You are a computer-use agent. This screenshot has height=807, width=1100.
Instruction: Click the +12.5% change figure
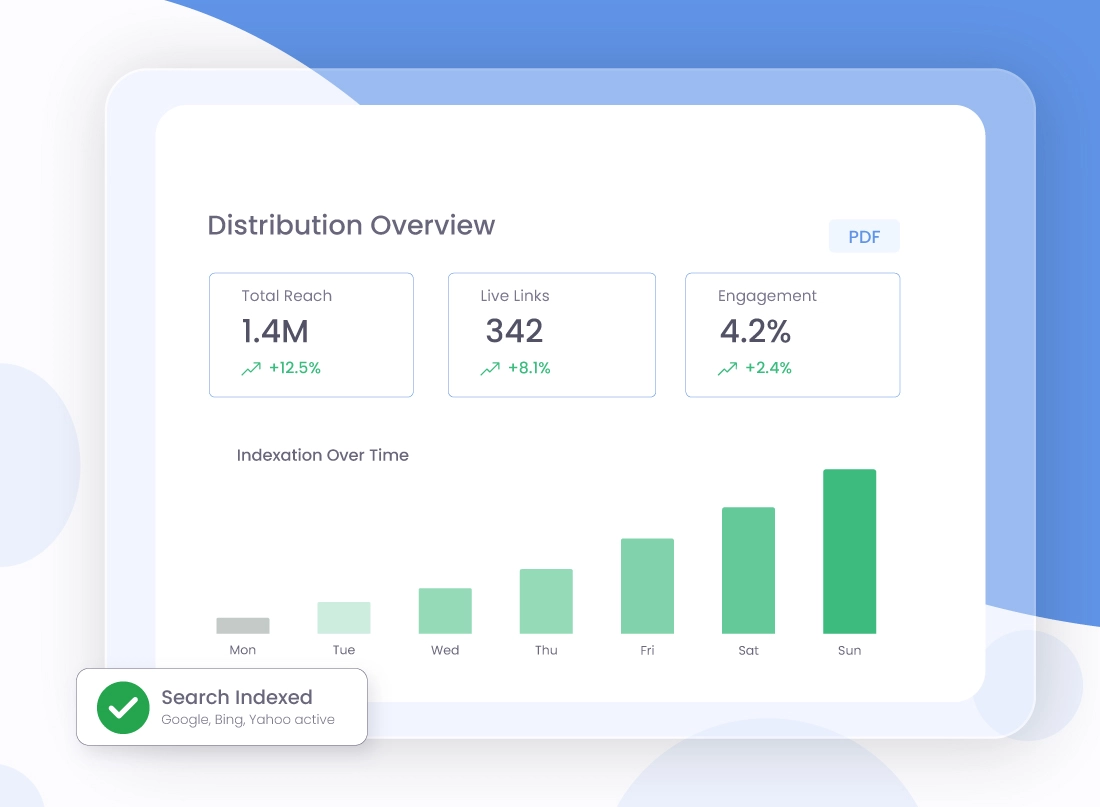pos(295,368)
